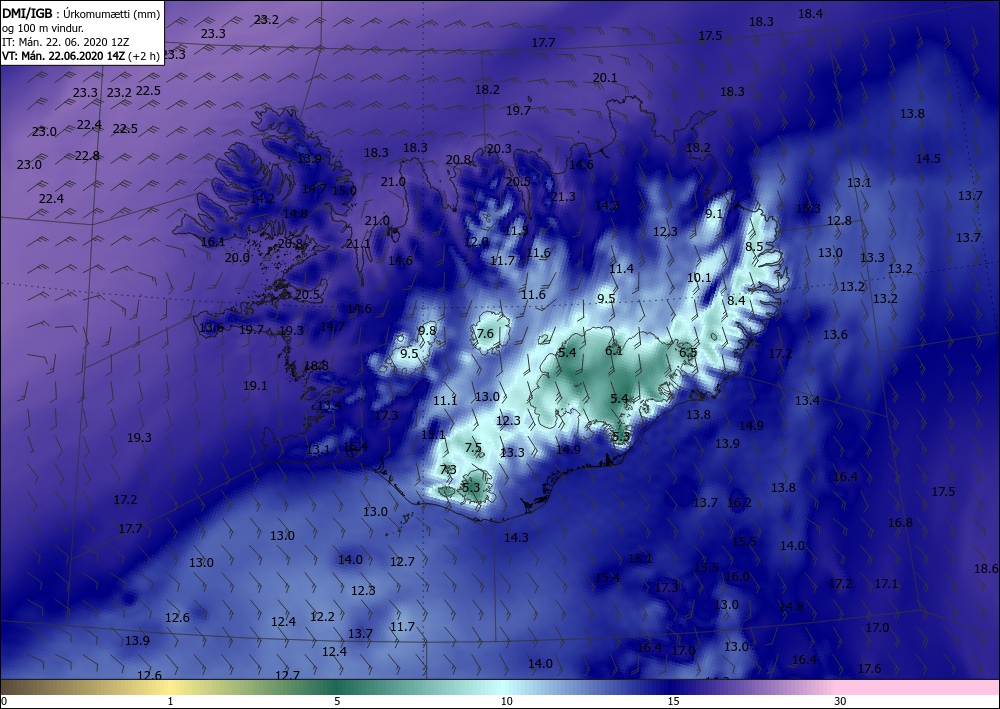Viewport: 1000px width, 709px height.
Task: Click the map value 15.0
Action: 344,190
